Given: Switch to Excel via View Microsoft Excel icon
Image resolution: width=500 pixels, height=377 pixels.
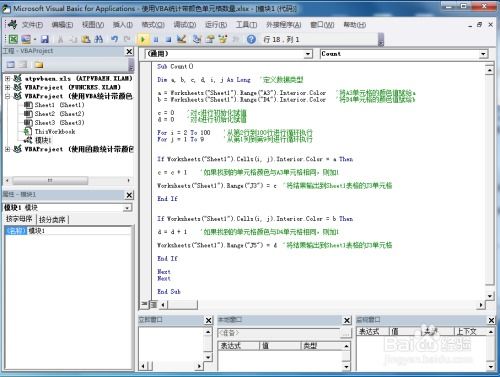Looking at the screenshot, I should 13,39.
